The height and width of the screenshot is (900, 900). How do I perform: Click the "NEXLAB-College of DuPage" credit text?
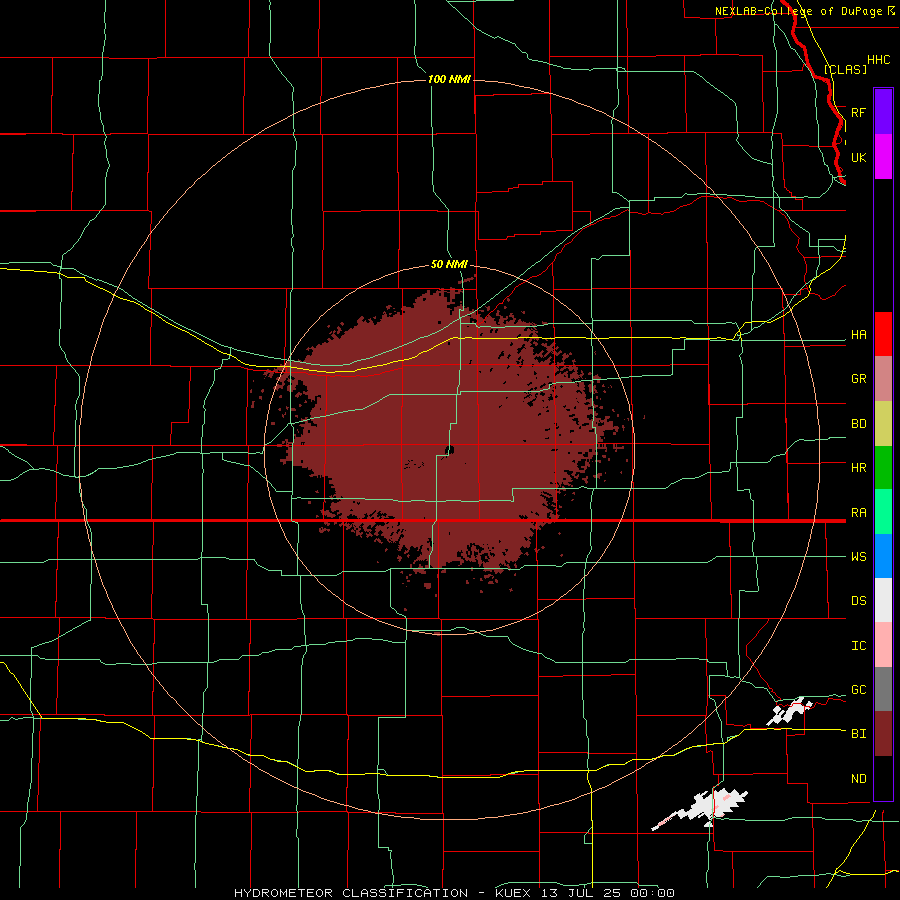798,11
